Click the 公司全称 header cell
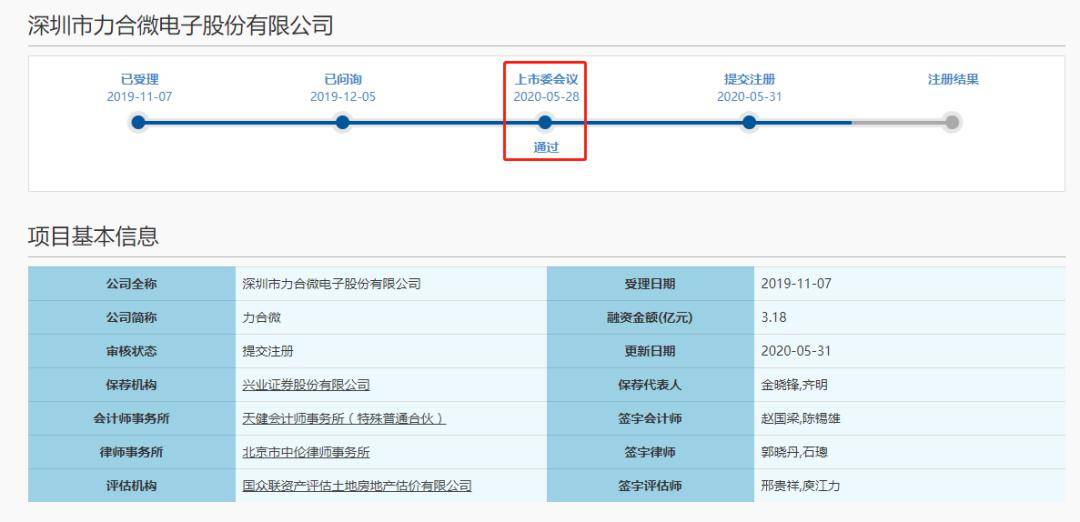The width and height of the screenshot is (1080, 522). (132, 284)
